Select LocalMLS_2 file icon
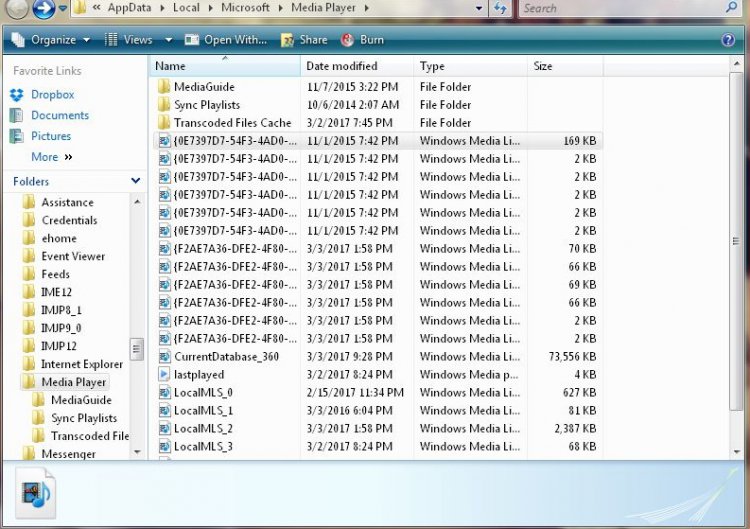The image size is (750, 529). (x=164, y=429)
